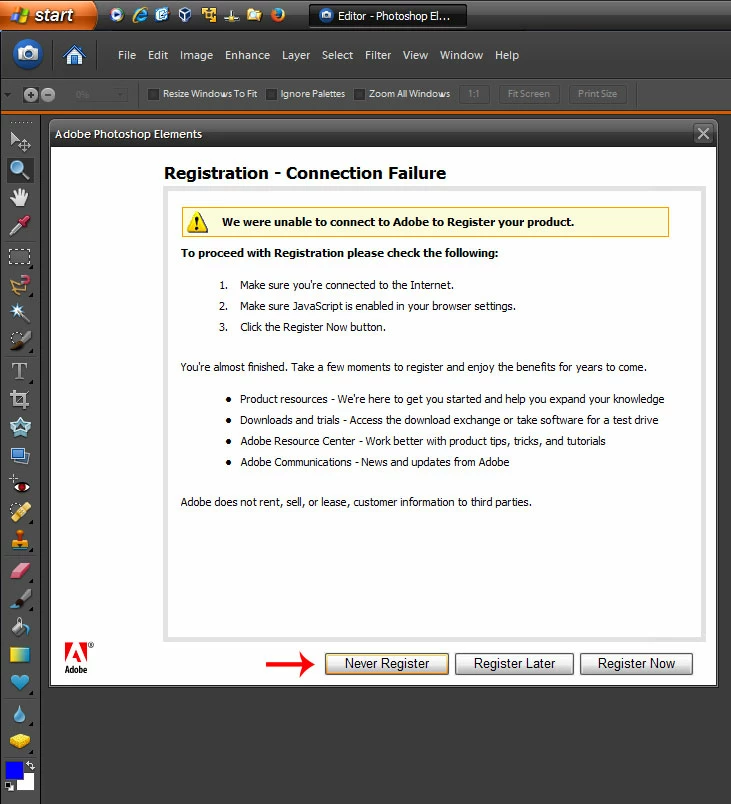731x804 pixels.
Task: Launch Firefox from the quick launch bar
Action: [x=278, y=14]
